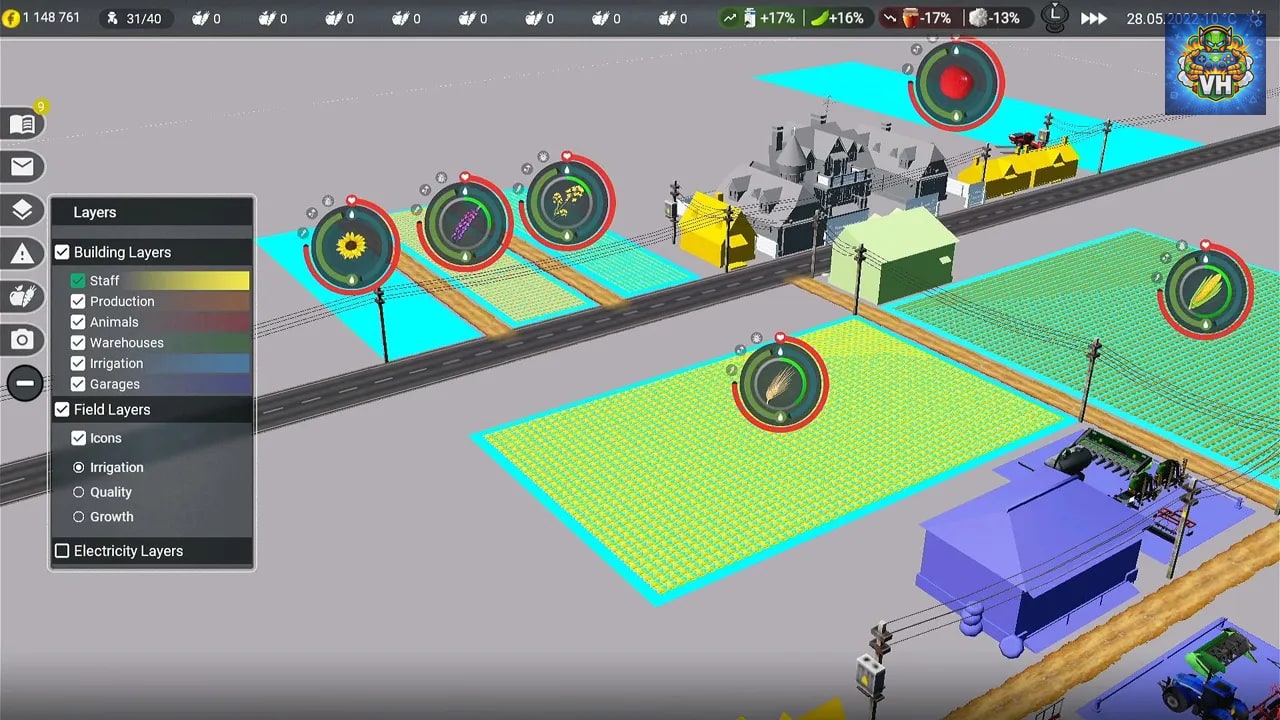Click the Warehouses green color bar
The height and width of the screenshot is (720, 1280).
pyautogui.click(x=160, y=343)
